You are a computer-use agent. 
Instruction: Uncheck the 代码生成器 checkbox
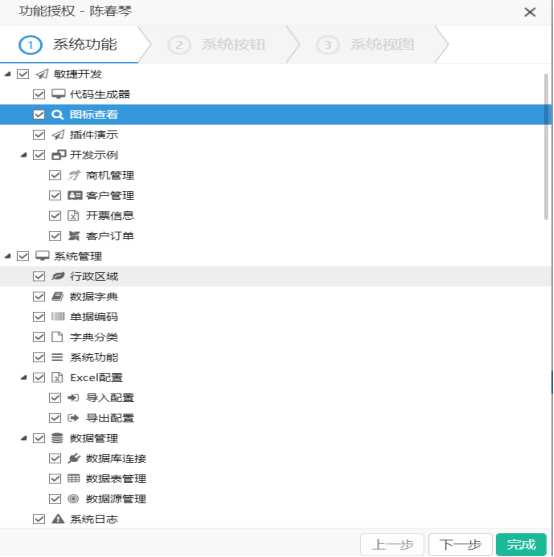[x=39, y=94]
